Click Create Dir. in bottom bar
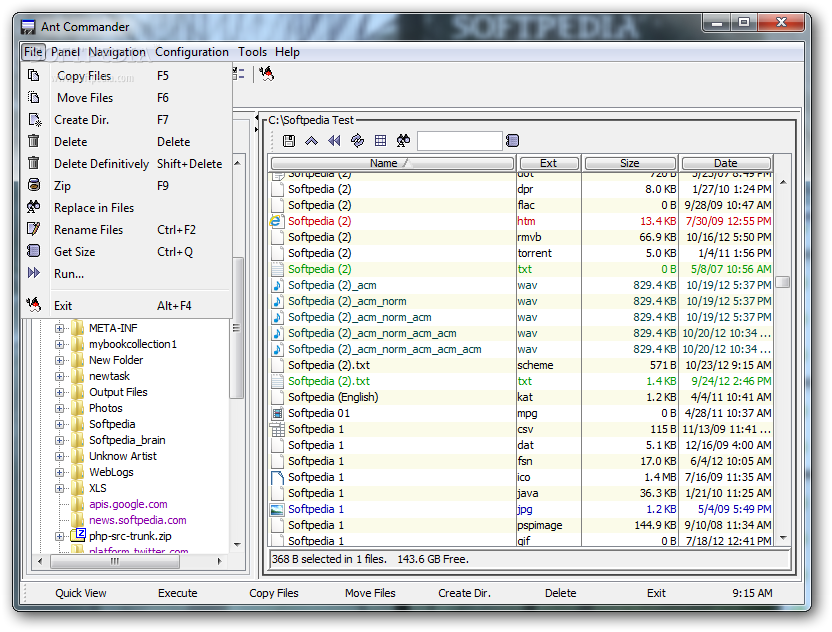832x632 pixels. tap(464, 593)
